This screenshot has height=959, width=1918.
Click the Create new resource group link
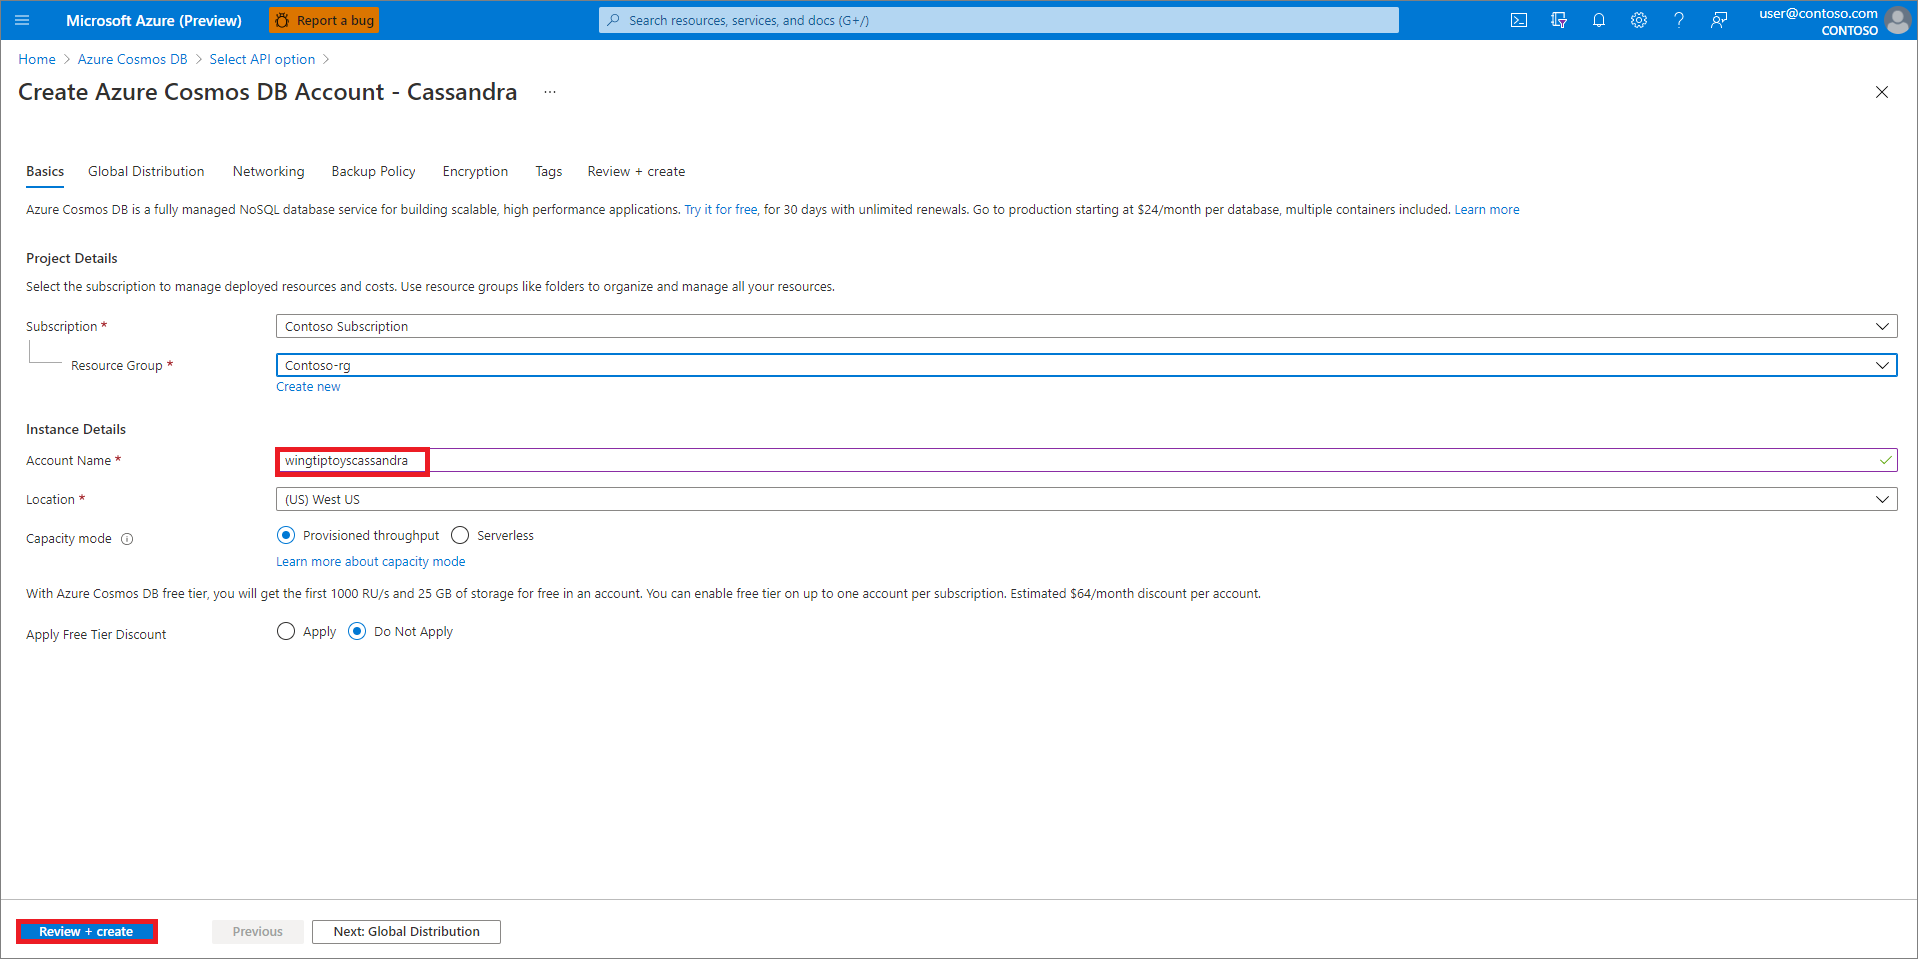point(308,386)
